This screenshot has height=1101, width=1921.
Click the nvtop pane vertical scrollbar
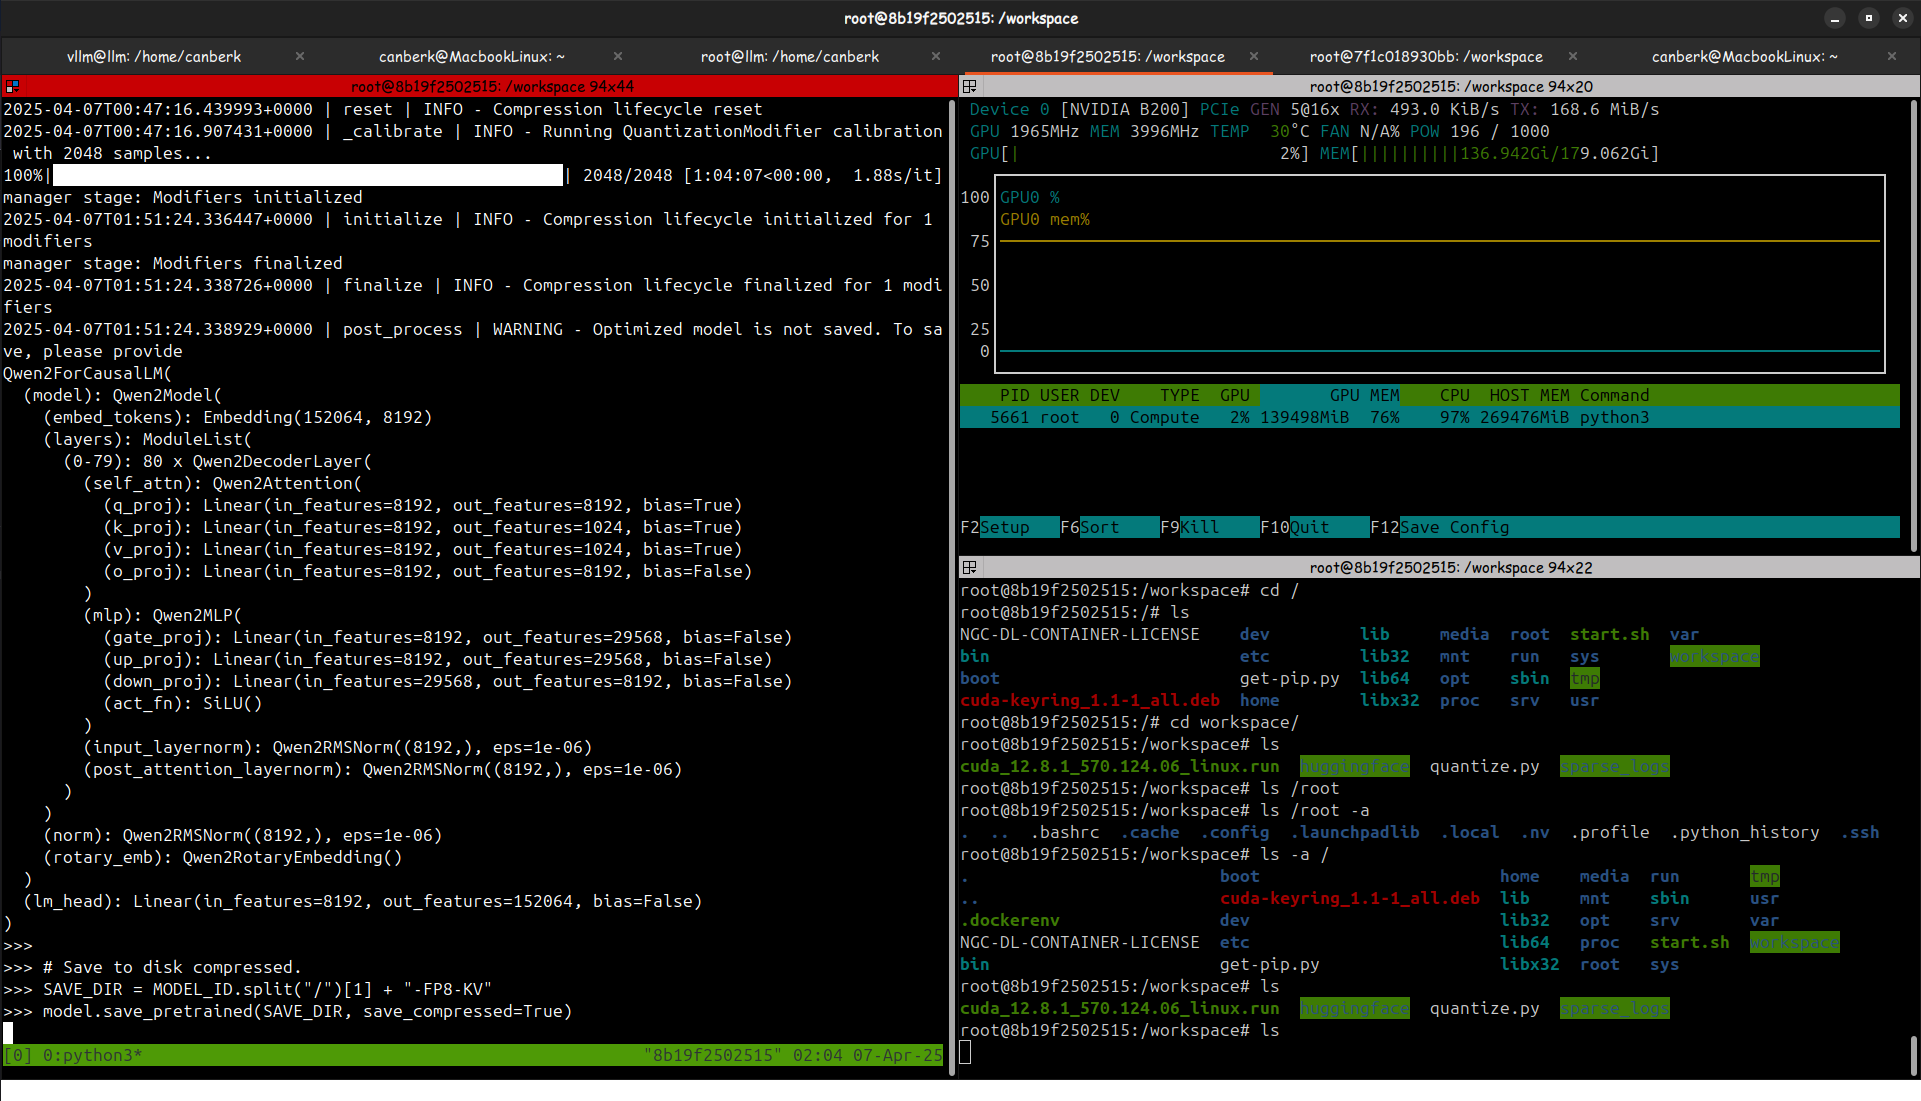coord(1914,324)
